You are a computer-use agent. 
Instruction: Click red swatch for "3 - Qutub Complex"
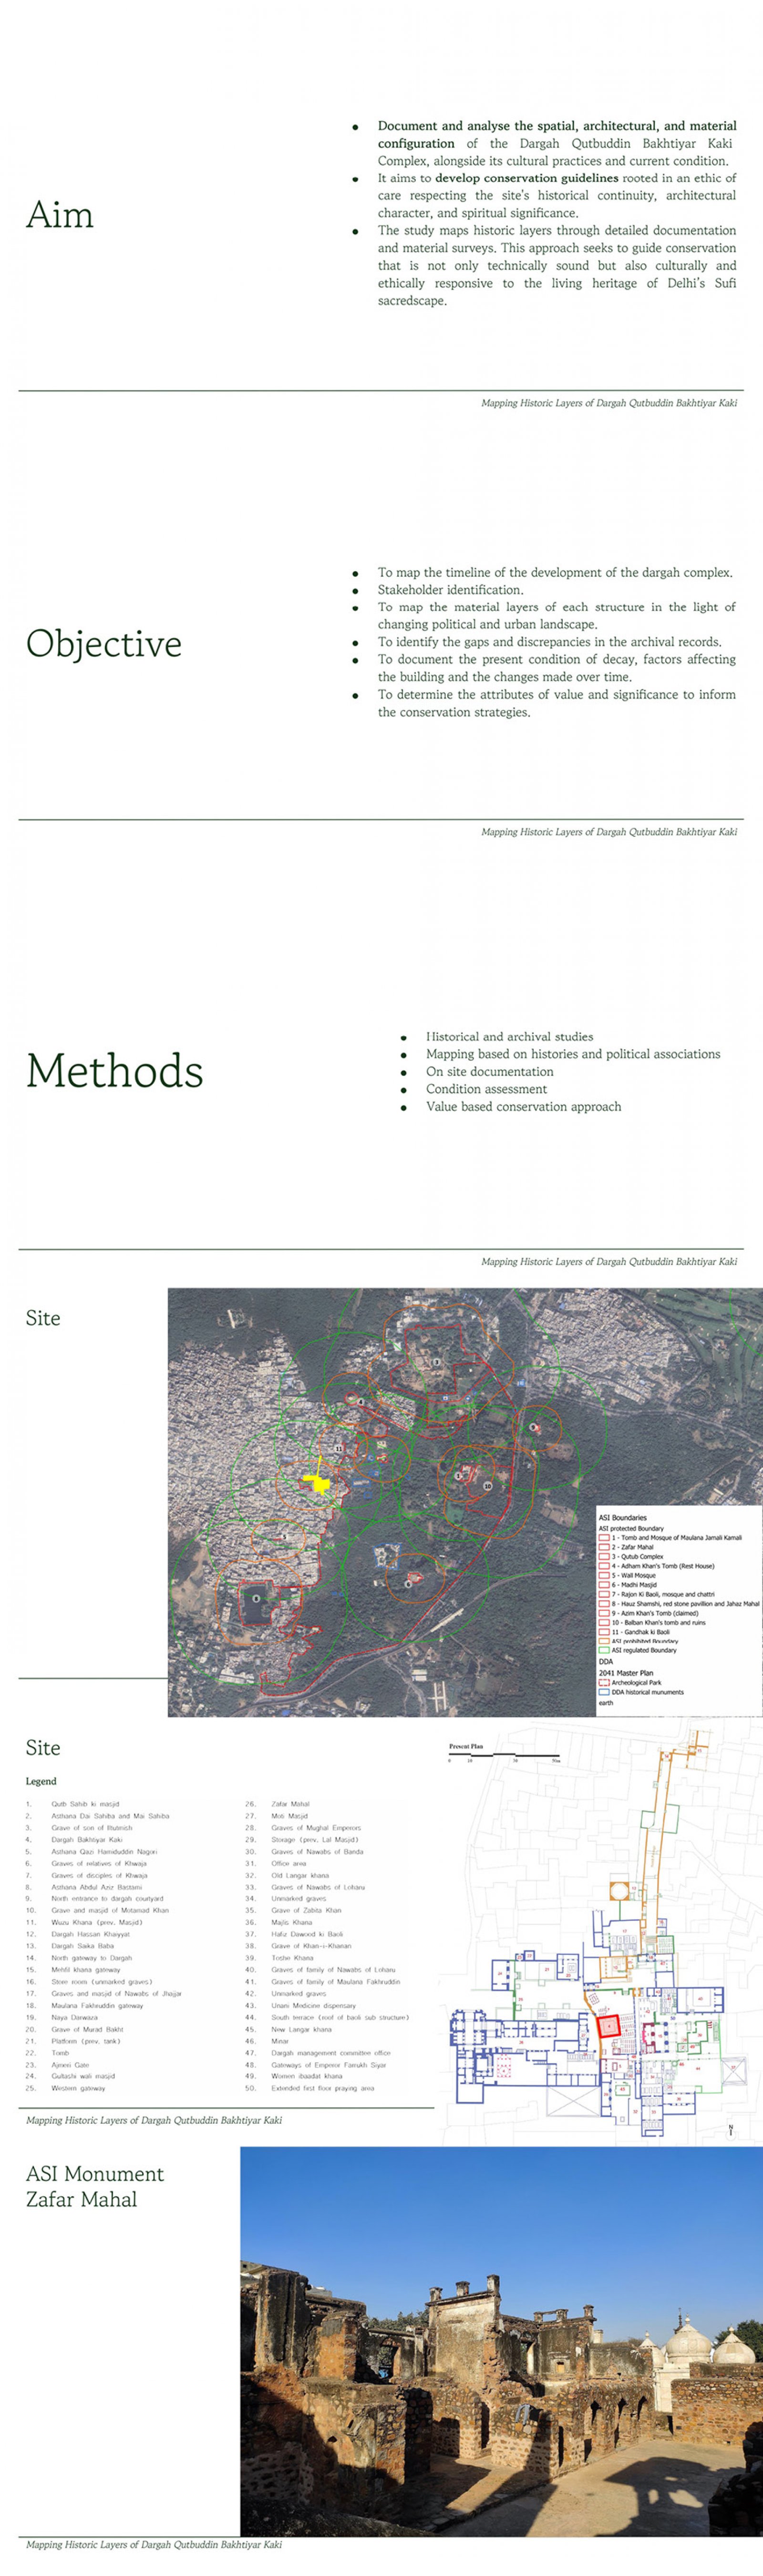coord(604,1556)
